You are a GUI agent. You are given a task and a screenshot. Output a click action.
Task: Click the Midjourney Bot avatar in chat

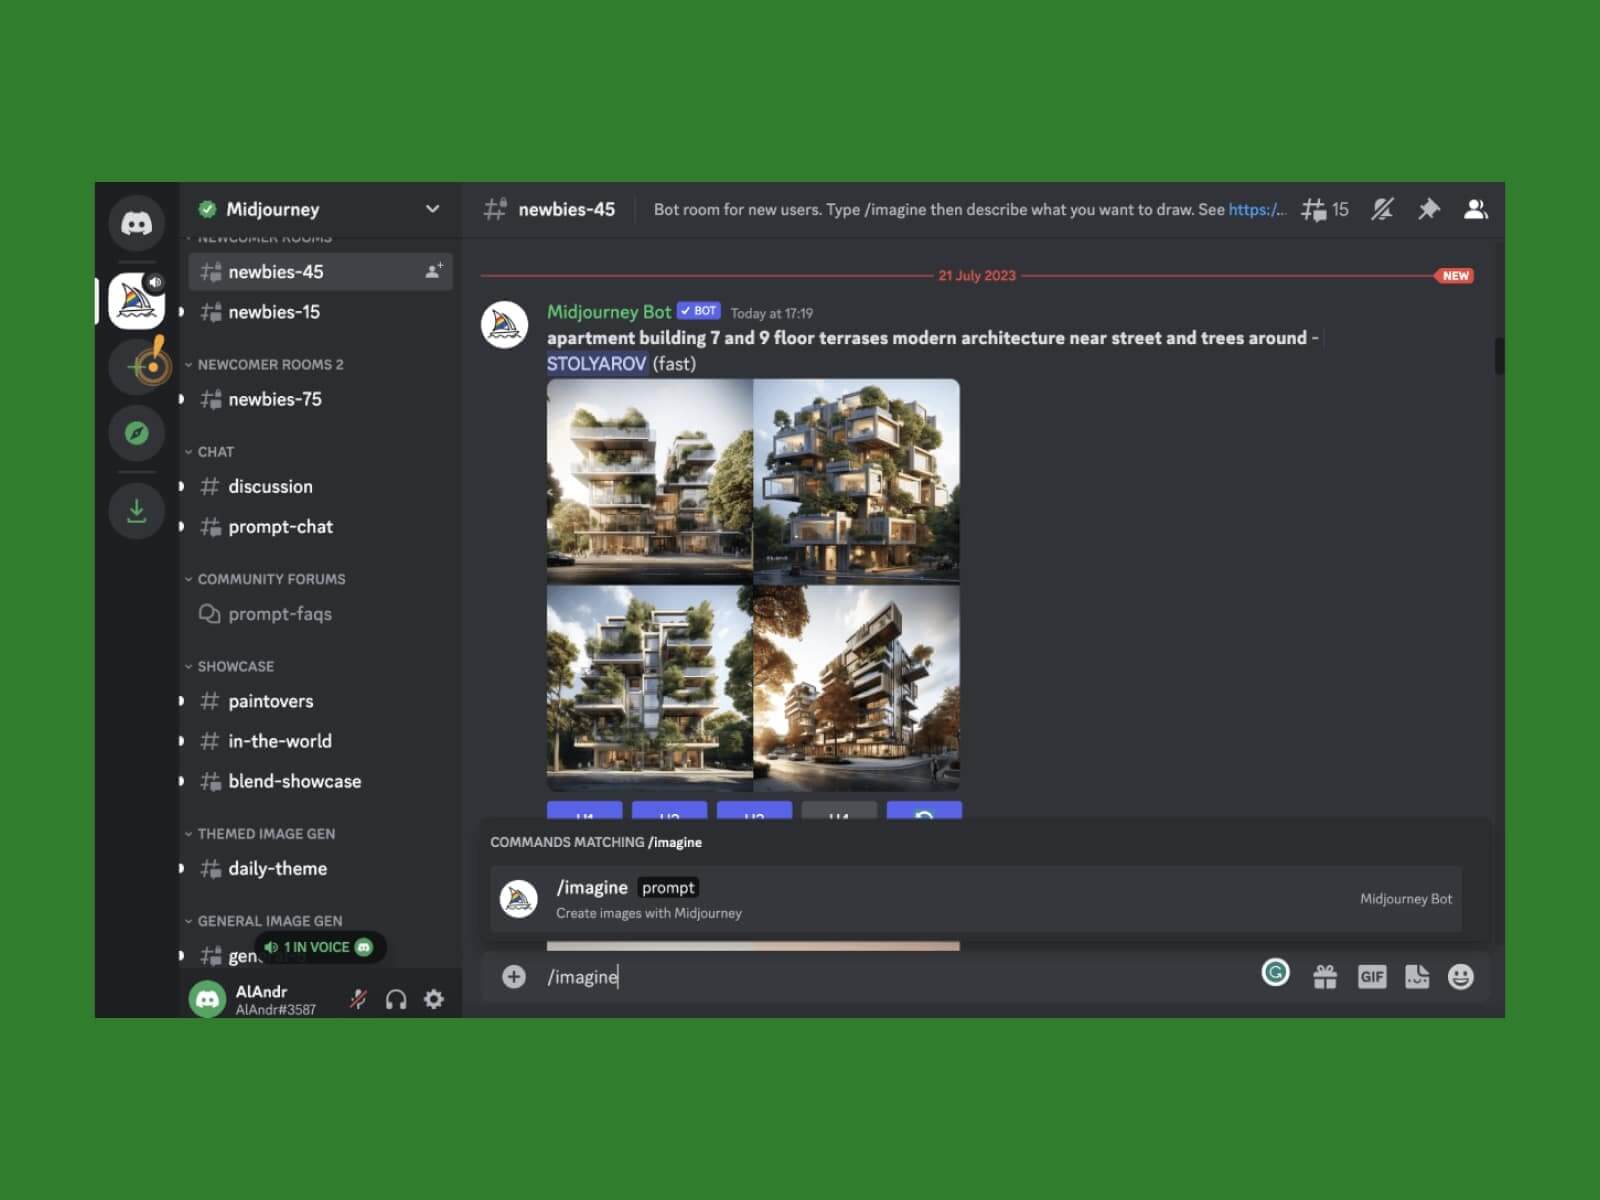(505, 325)
